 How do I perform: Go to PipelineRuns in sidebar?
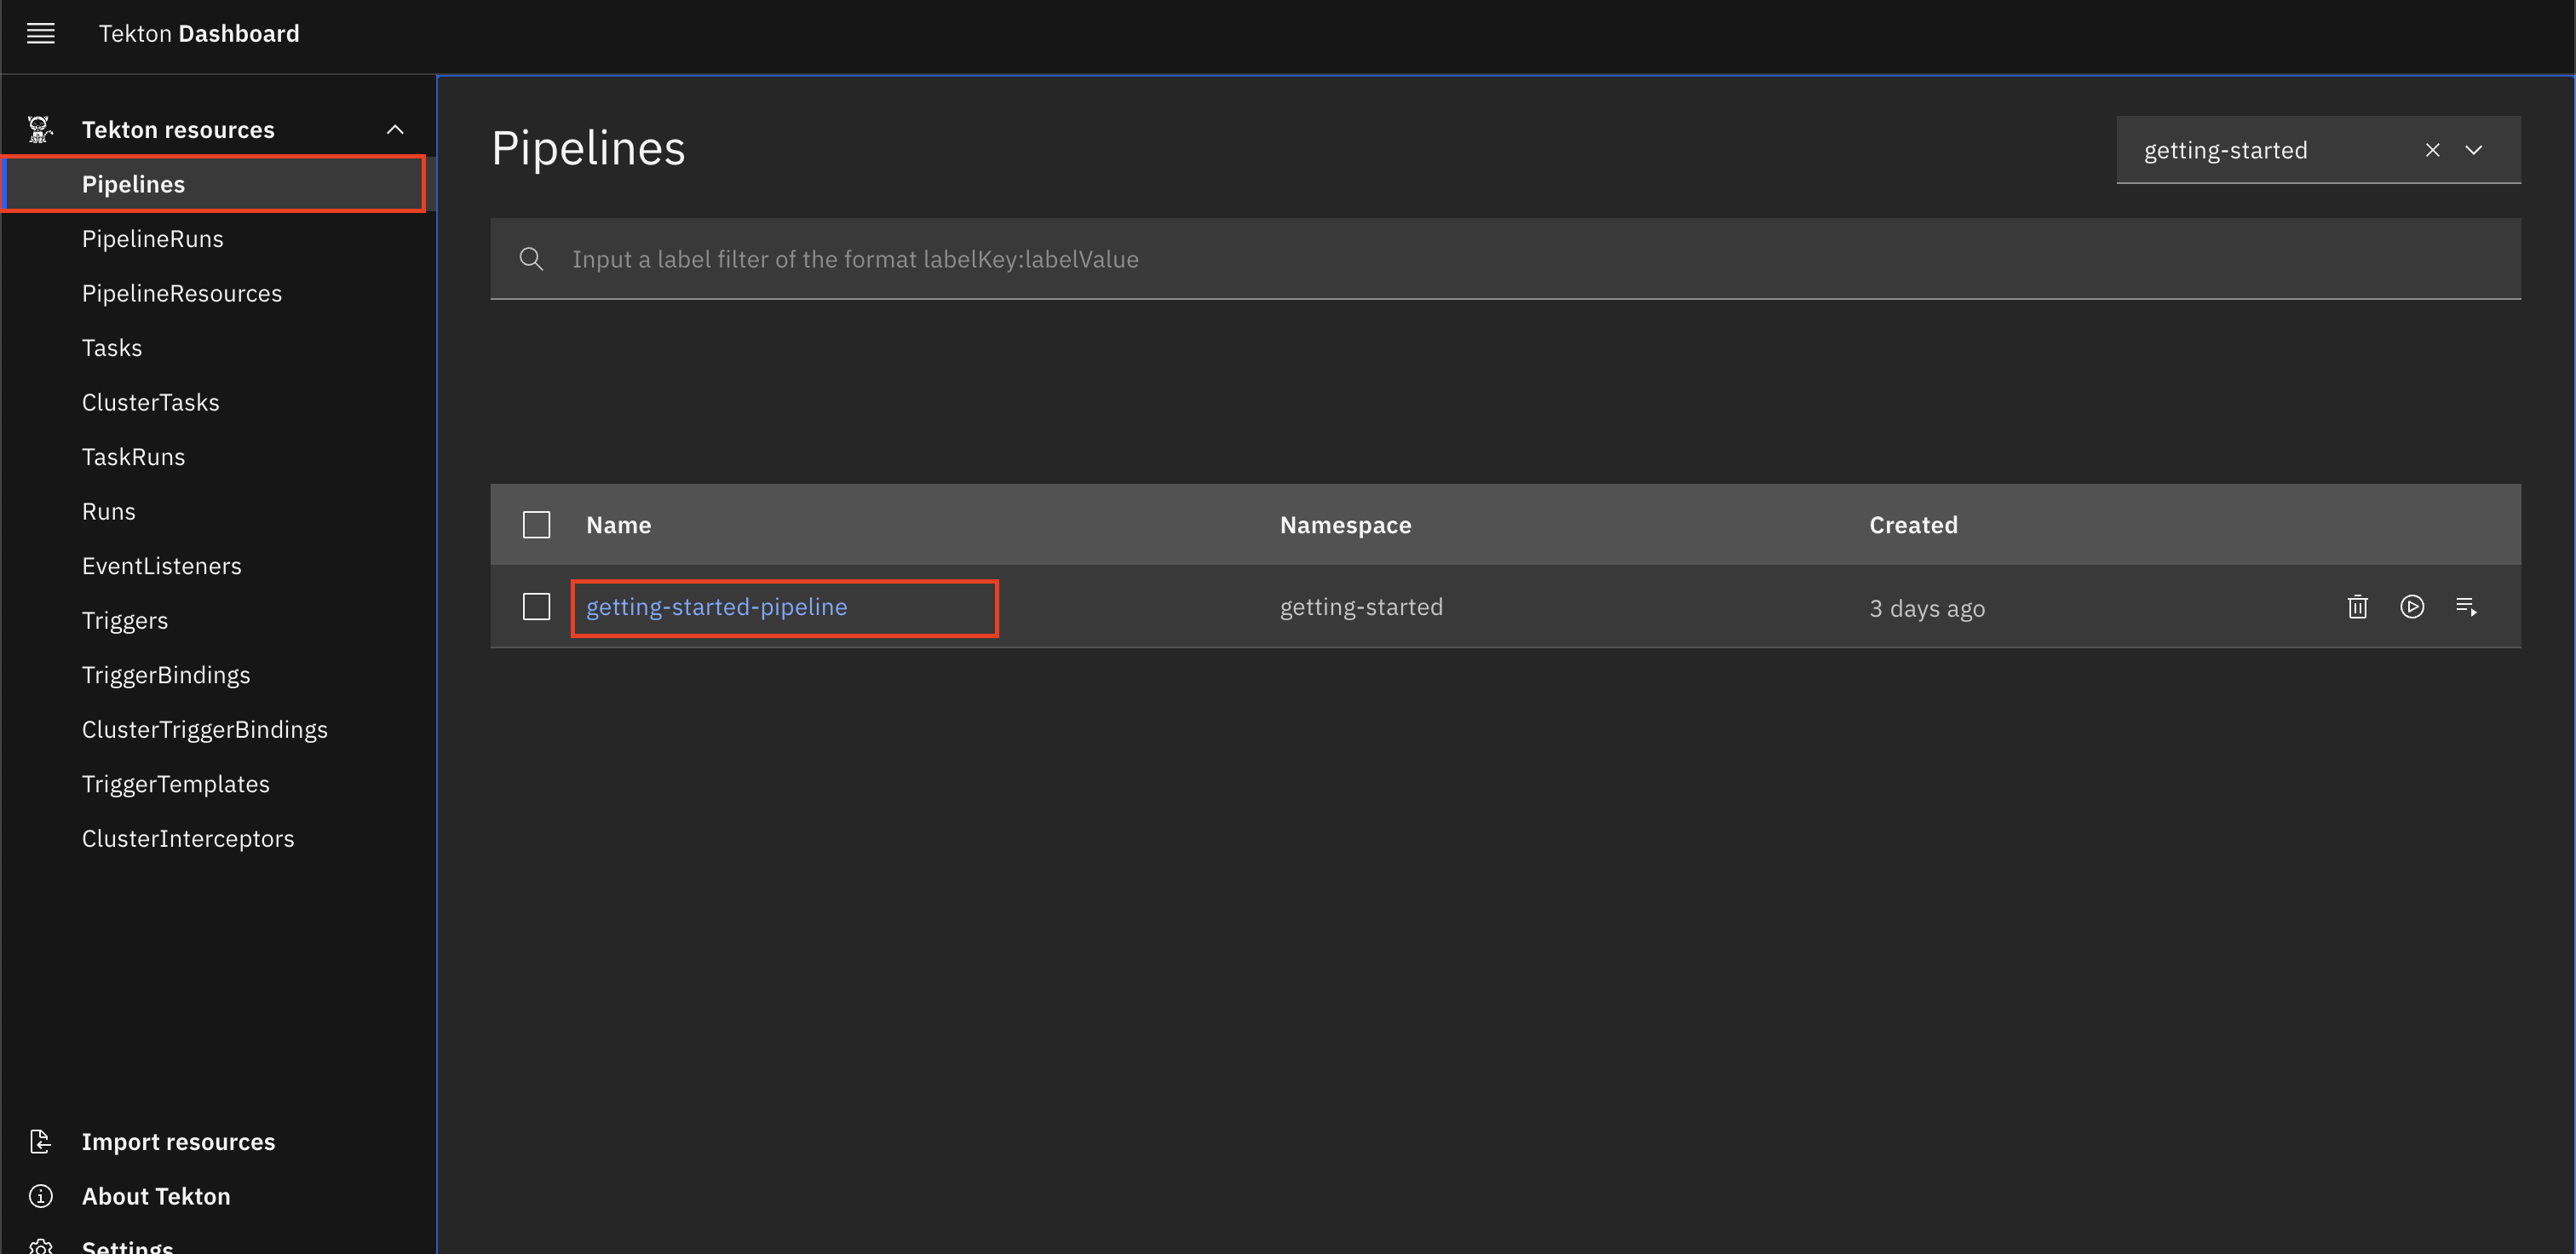[153, 239]
